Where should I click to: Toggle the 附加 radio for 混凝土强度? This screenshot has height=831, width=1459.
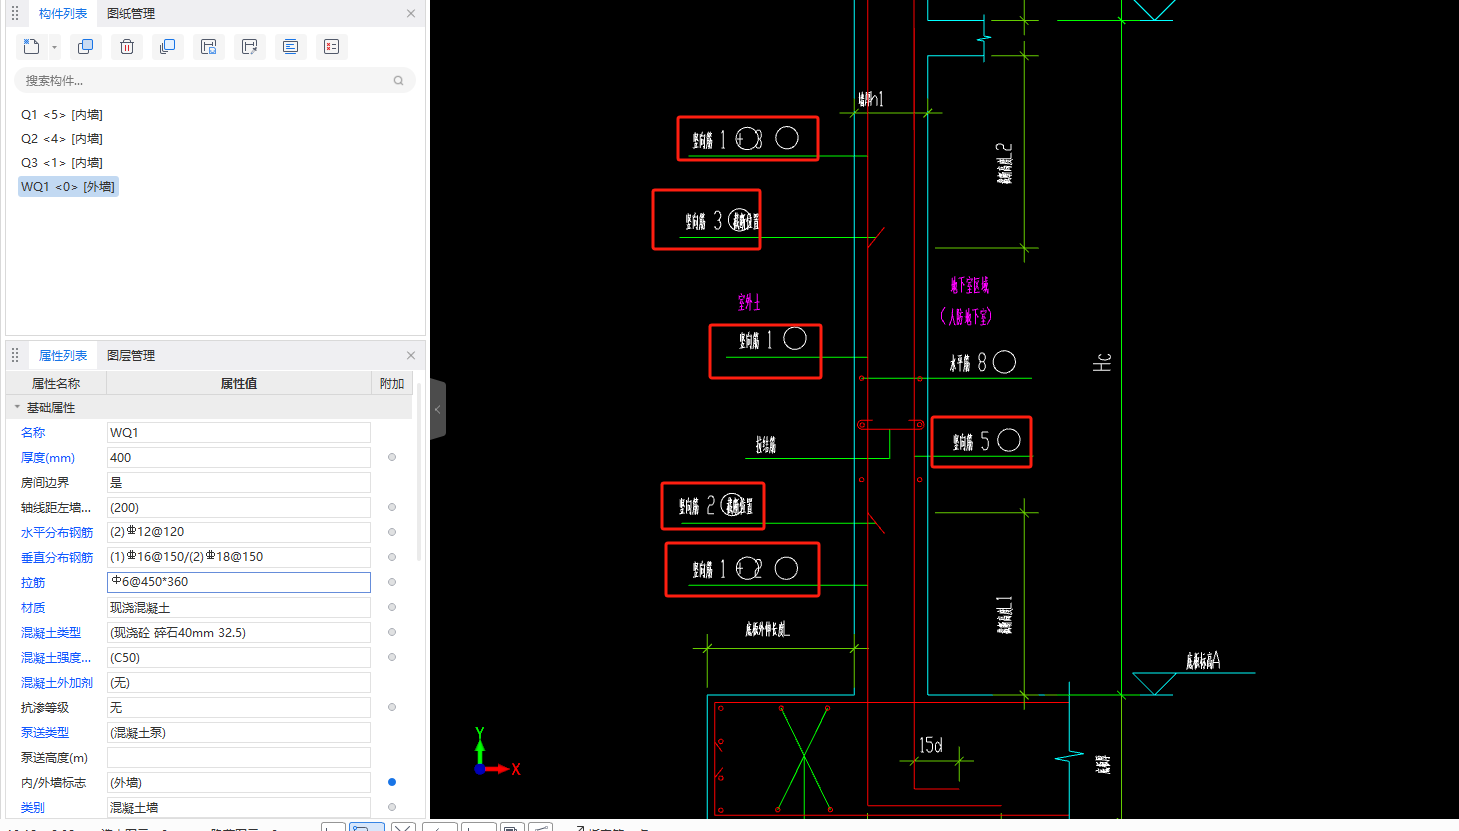392,657
